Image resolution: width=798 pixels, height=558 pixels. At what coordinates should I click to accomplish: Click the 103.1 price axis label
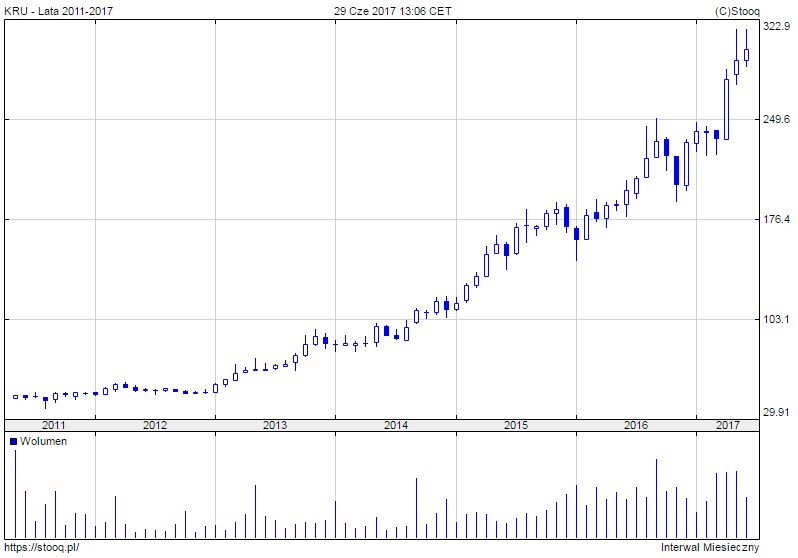(777, 319)
